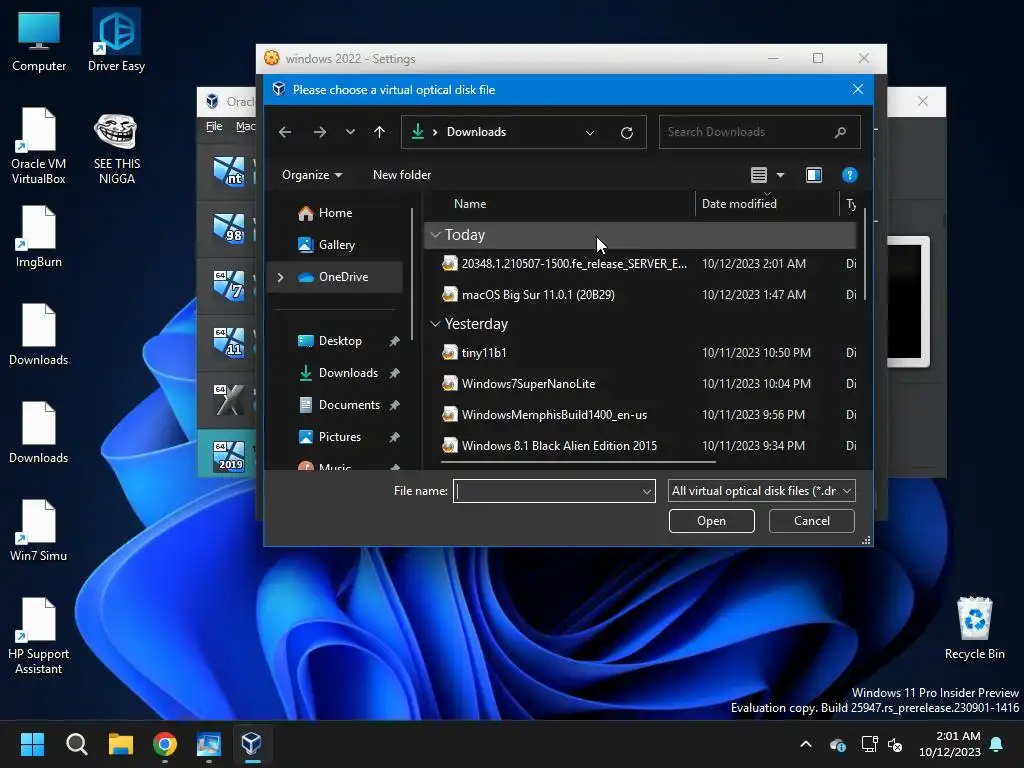The image size is (1024, 768).
Task: Open Machine menu in VirtualBox window
Action: (x=245, y=127)
